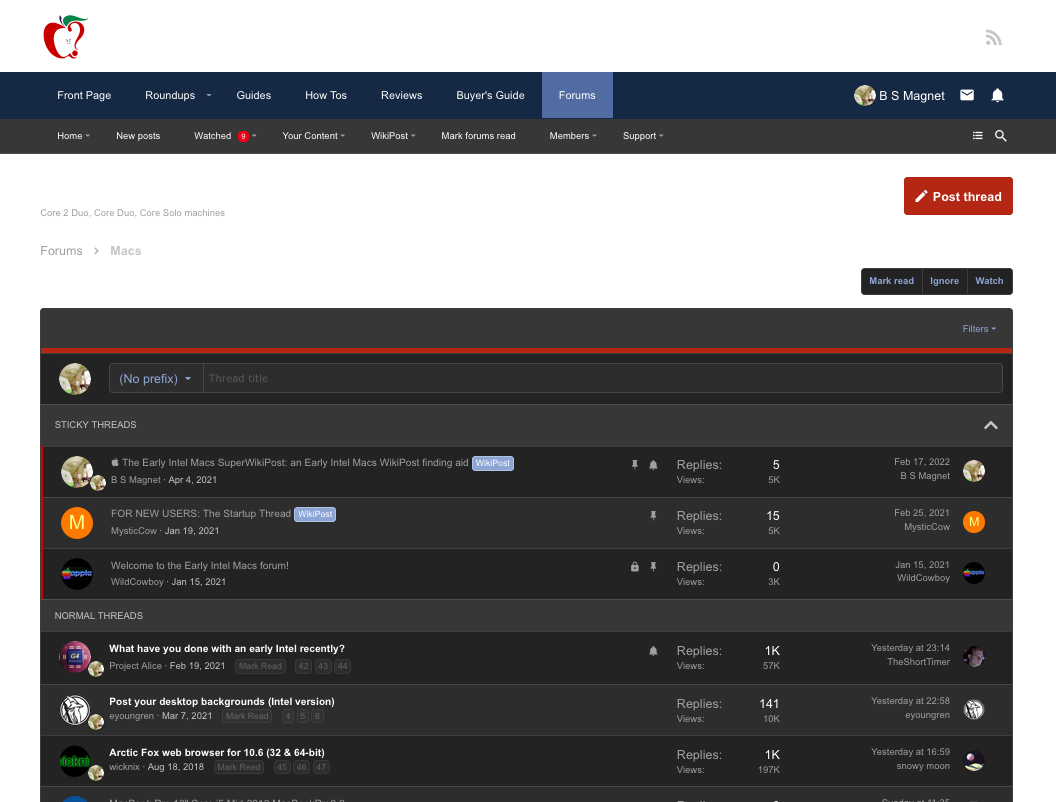
Task: Click pencil icon on Post thread button
Action: pos(921,197)
